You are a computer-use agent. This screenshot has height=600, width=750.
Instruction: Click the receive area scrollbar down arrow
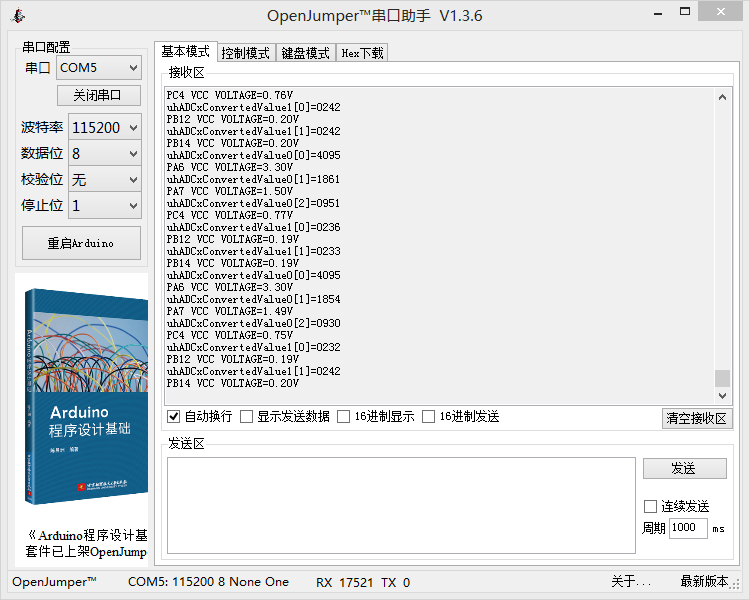pyautogui.click(x=722, y=396)
